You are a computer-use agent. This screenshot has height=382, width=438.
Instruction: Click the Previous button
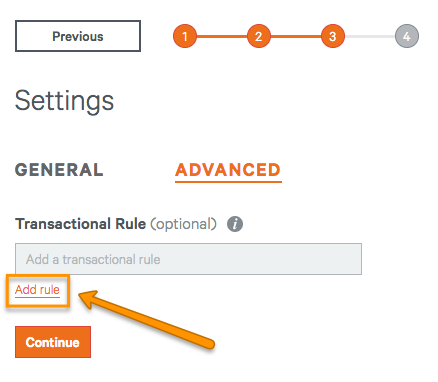[x=78, y=36]
